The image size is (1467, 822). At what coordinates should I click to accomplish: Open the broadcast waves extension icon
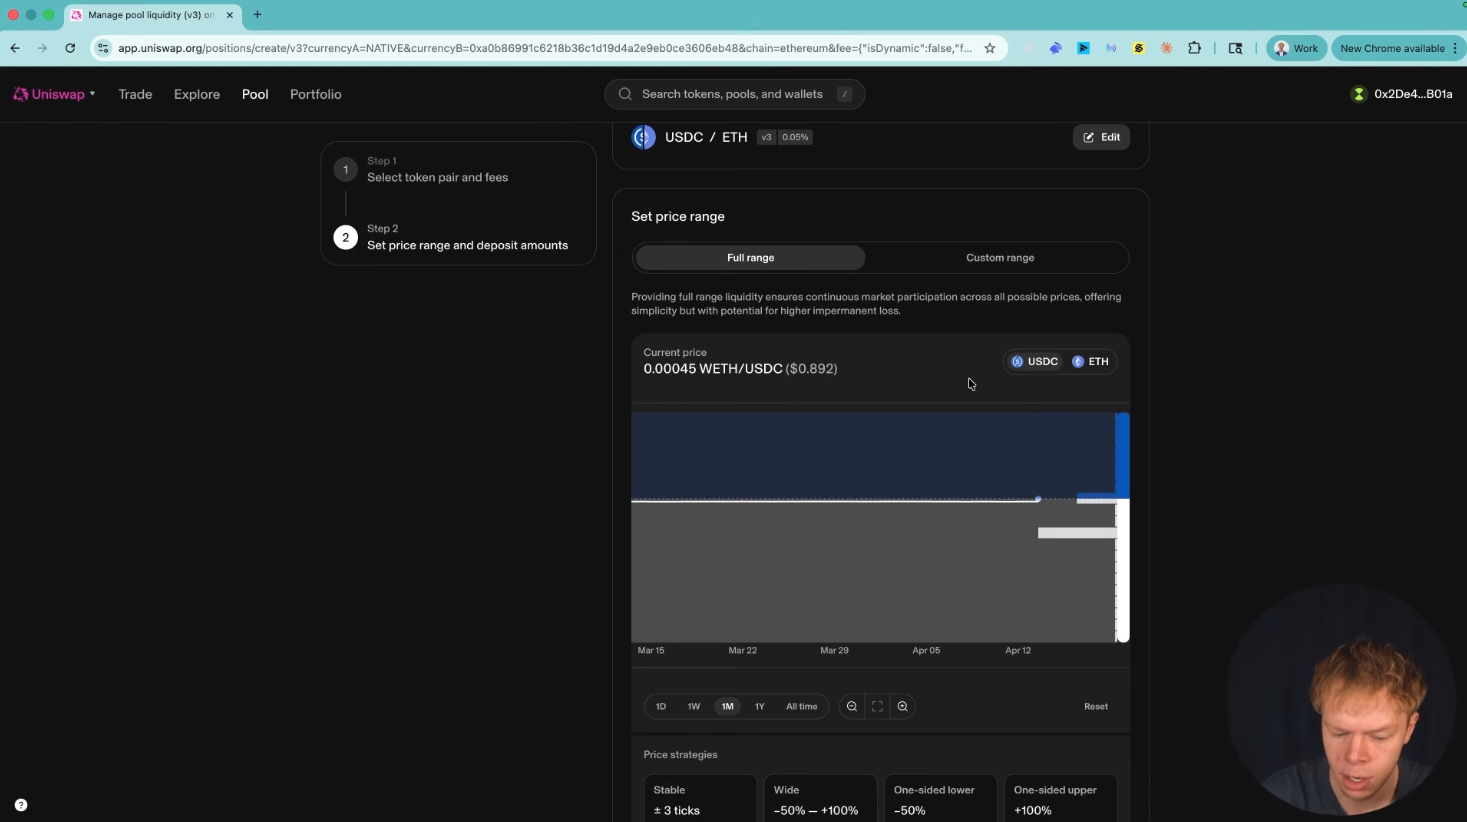tap(1111, 48)
